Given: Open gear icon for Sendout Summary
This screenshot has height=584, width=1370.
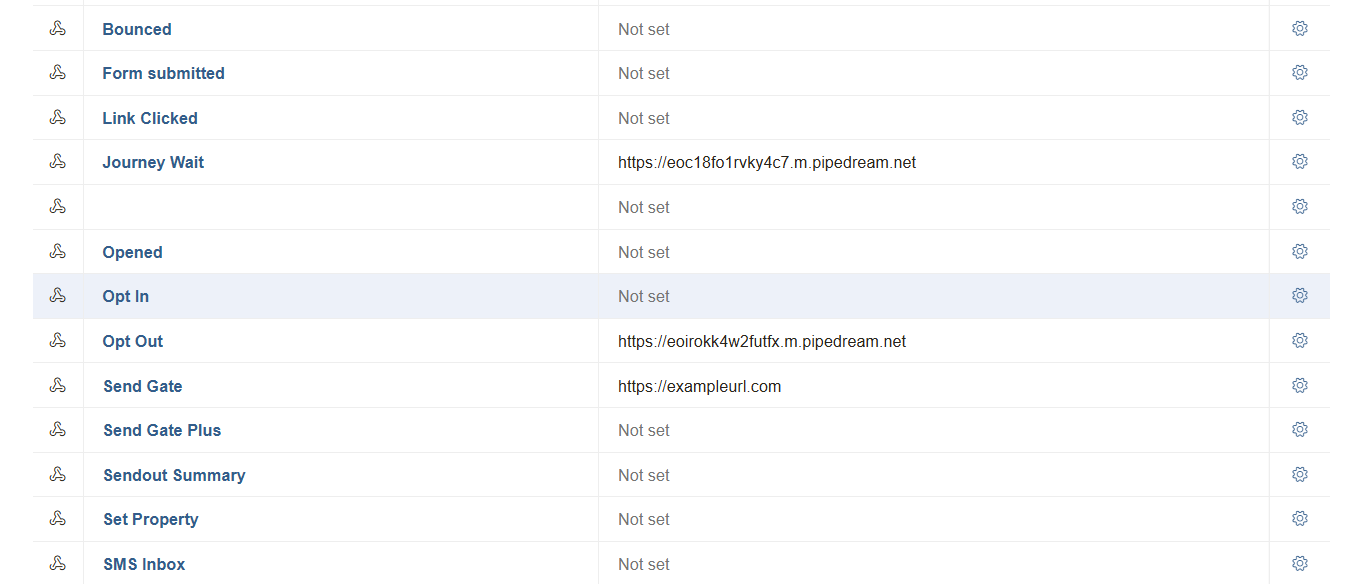Looking at the screenshot, I should 1299,475.
